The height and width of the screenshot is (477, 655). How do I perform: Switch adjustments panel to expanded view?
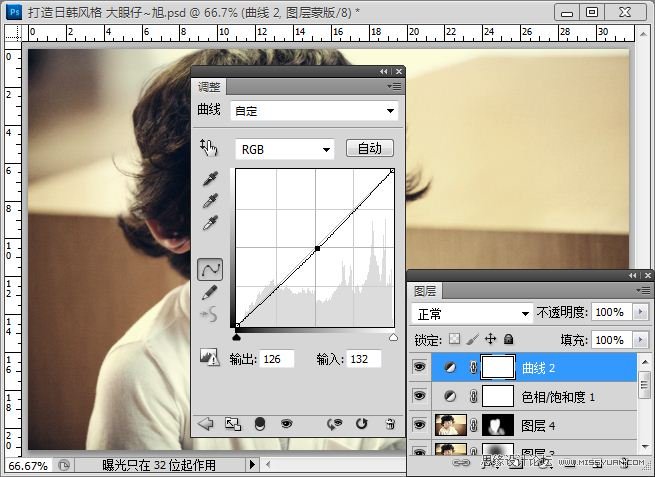(233, 424)
